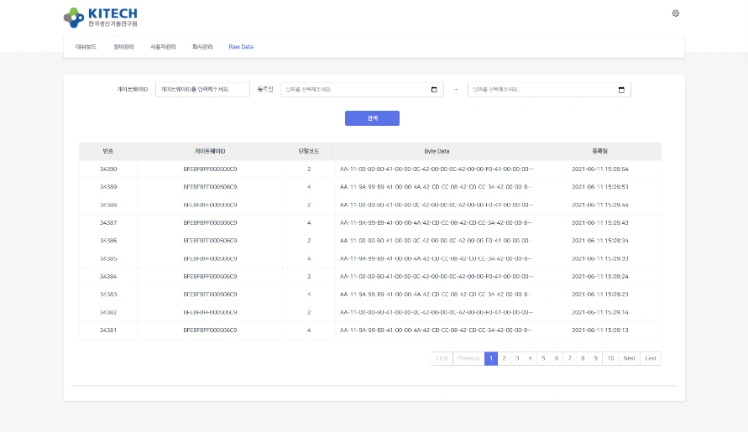Go to the First page
The width and height of the screenshot is (748, 432).
click(442, 358)
